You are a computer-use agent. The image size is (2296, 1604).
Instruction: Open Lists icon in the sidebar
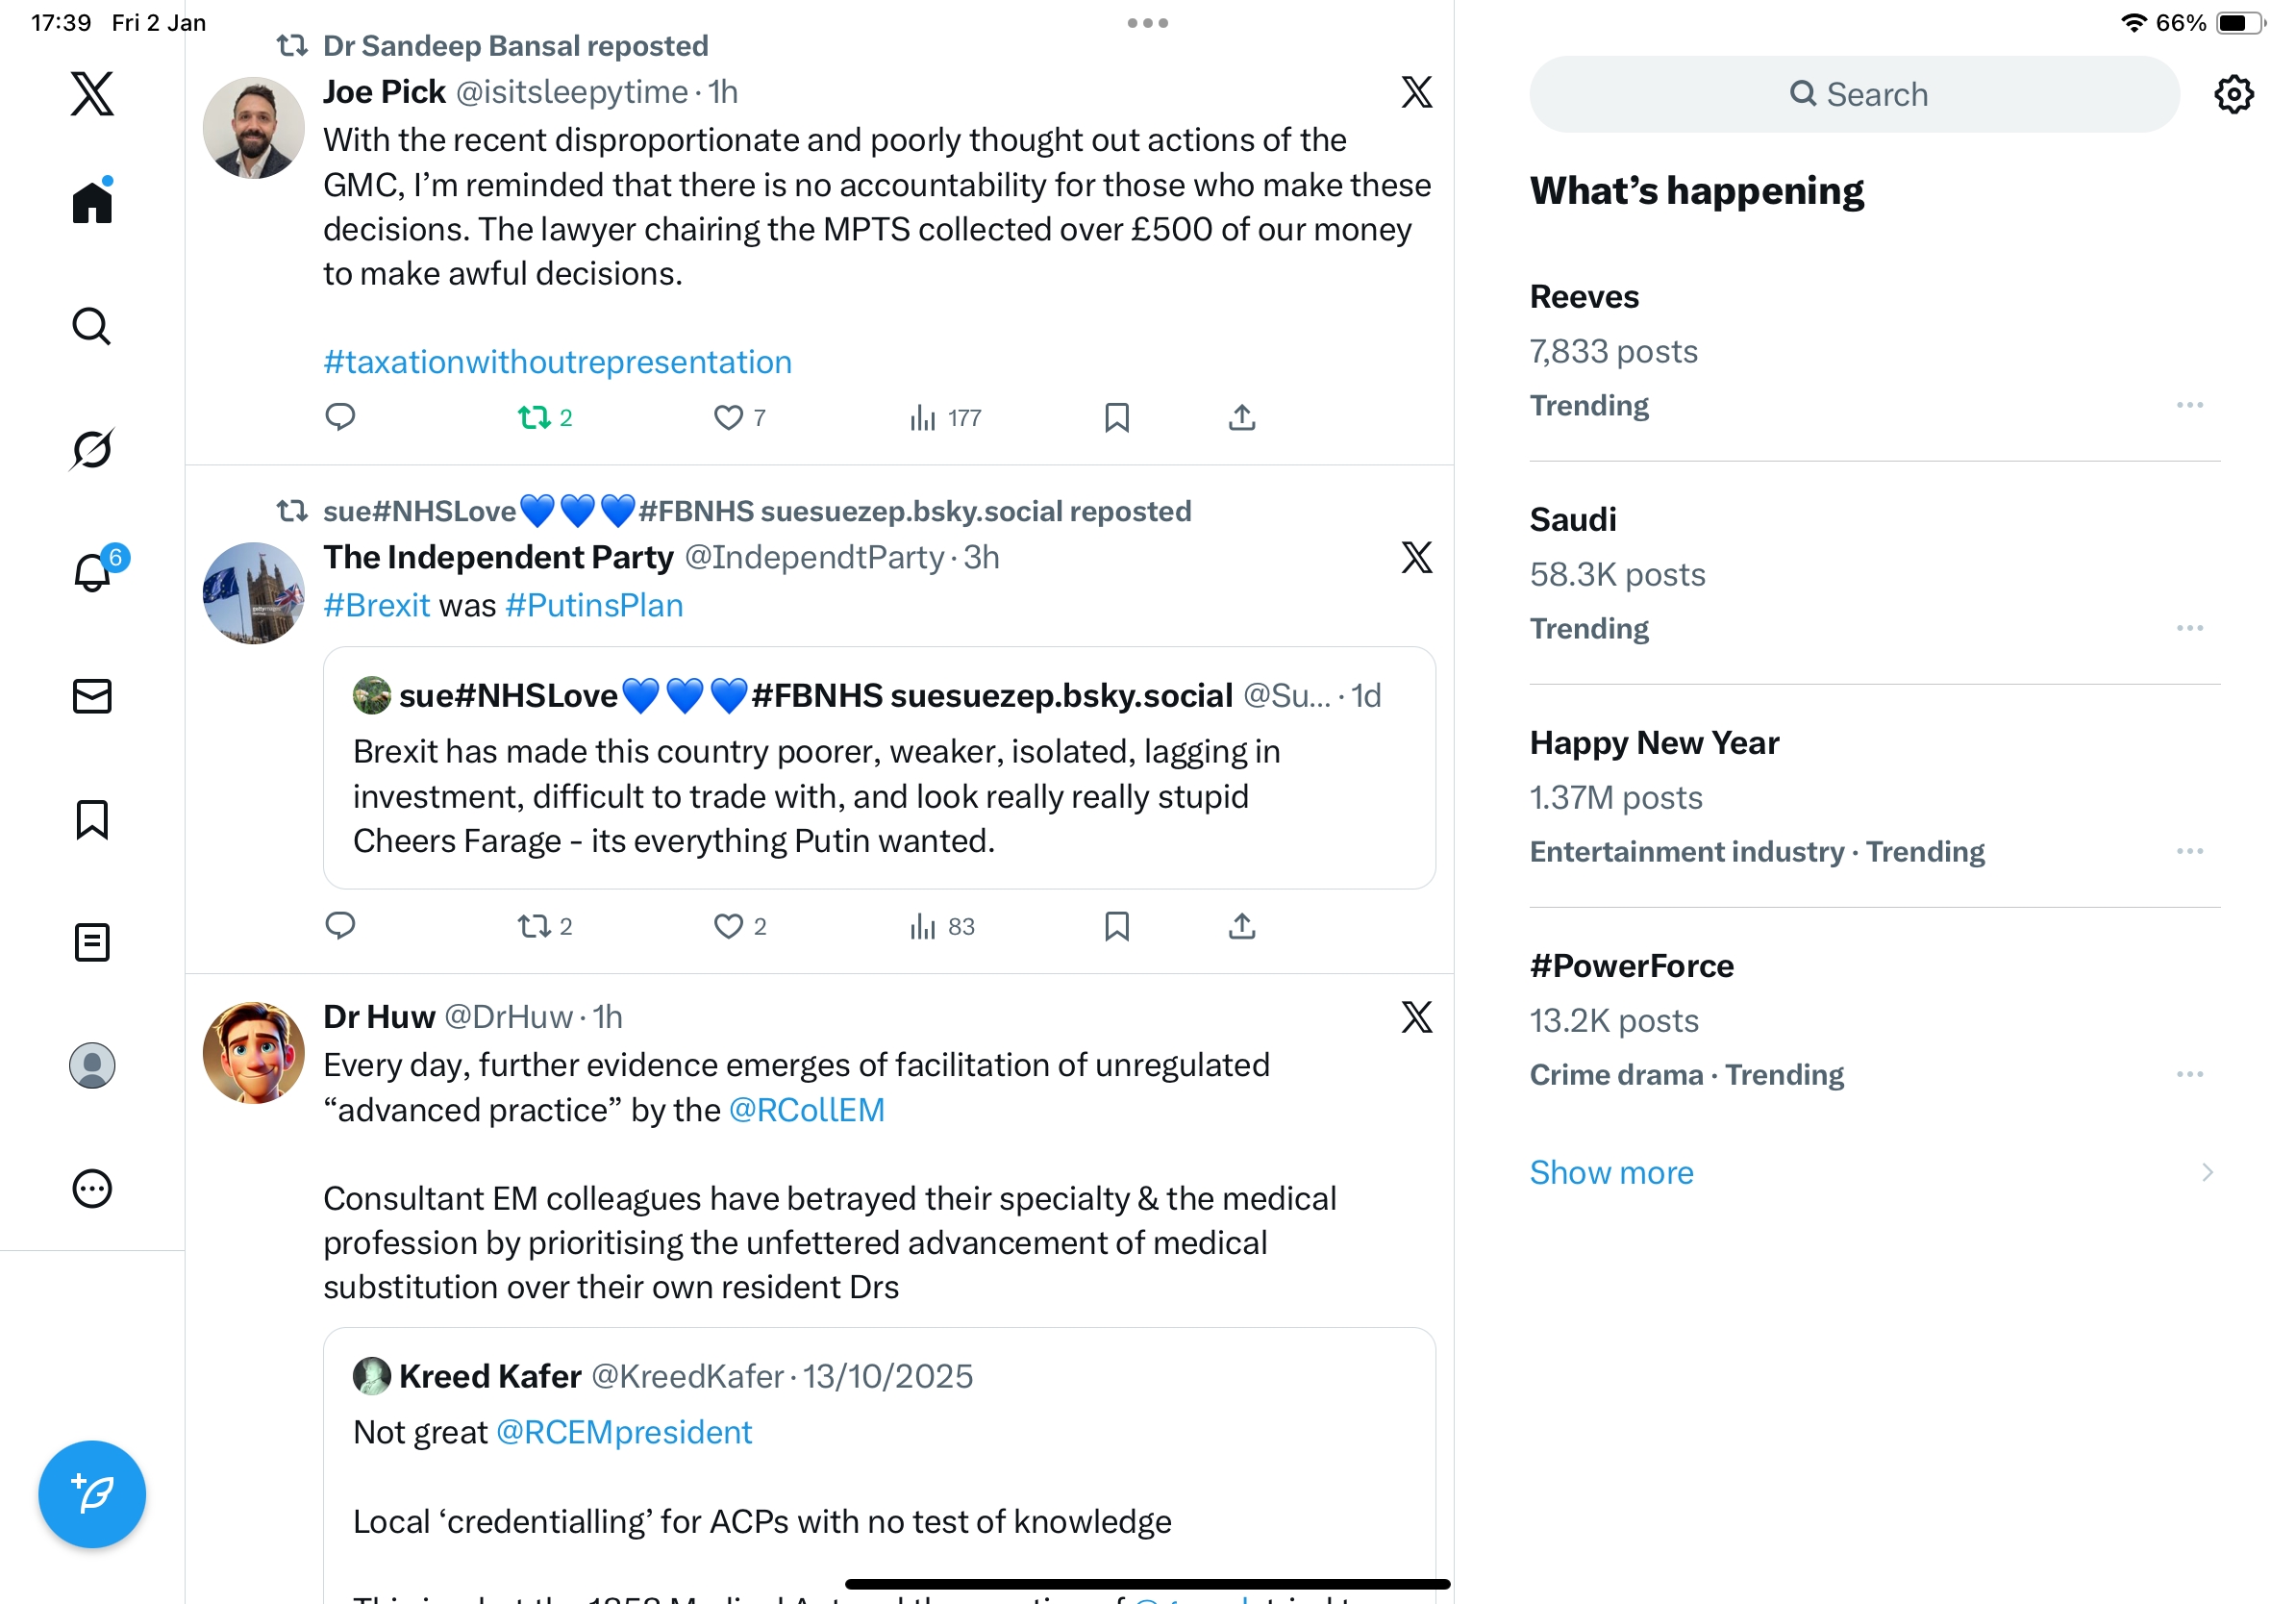pos(92,942)
